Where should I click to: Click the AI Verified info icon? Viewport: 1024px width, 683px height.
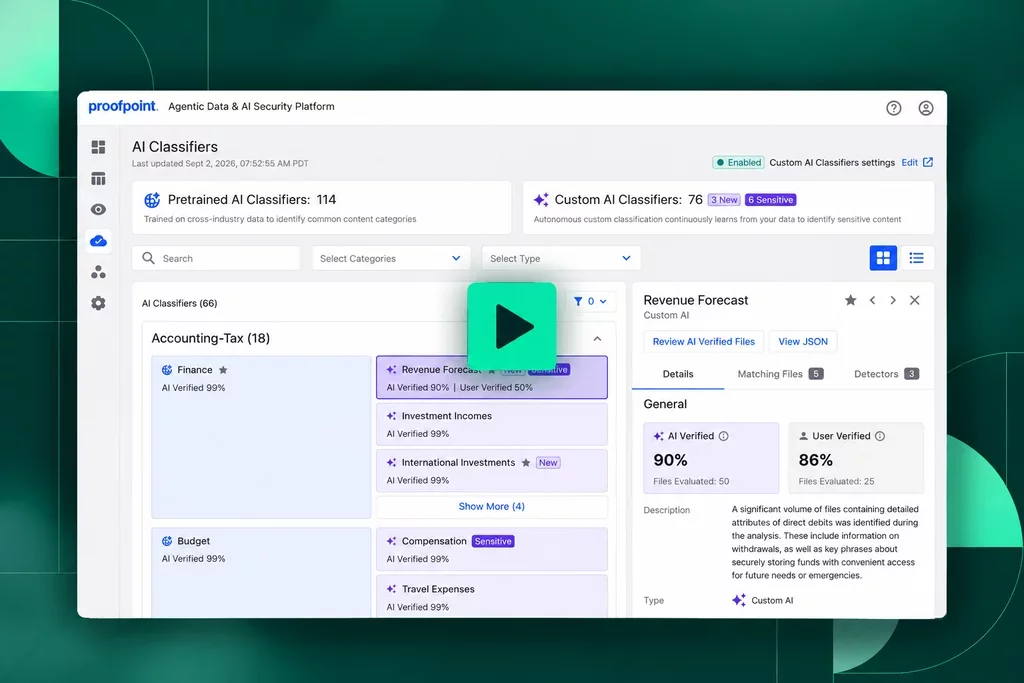tap(724, 436)
